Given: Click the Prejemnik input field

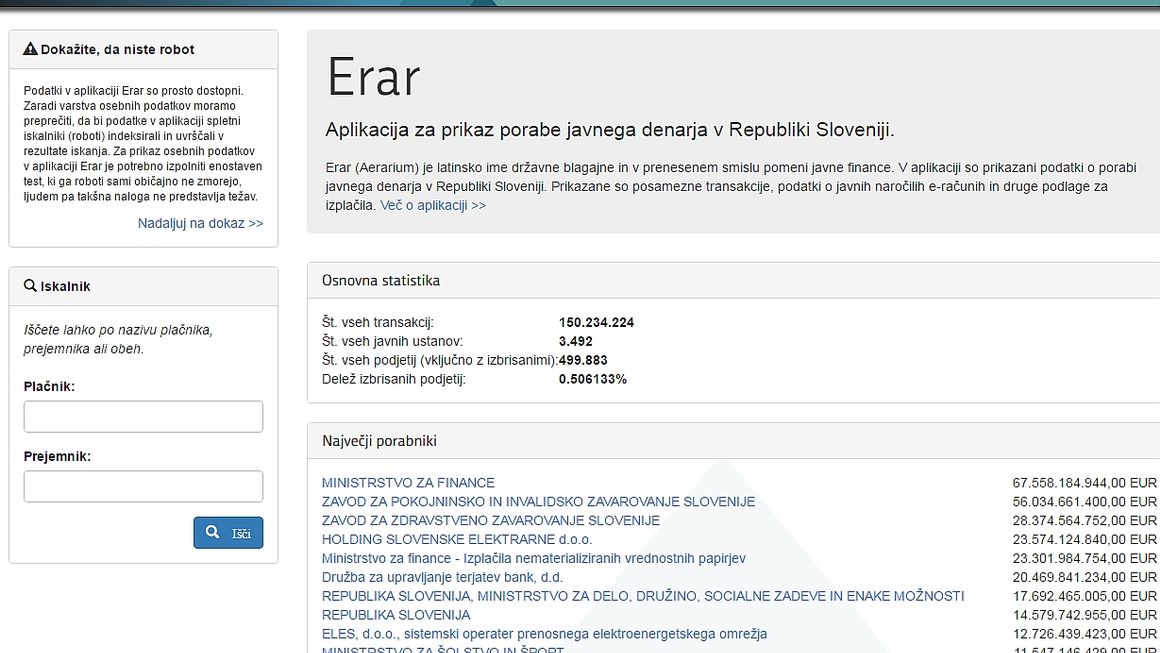Looking at the screenshot, I should click(x=143, y=487).
